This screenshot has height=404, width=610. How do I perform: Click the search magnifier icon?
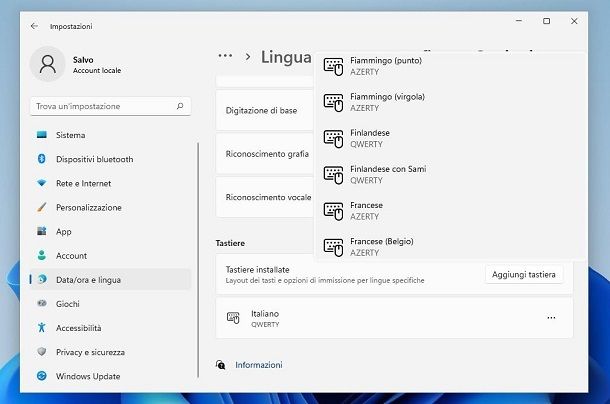(x=180, y=106)
